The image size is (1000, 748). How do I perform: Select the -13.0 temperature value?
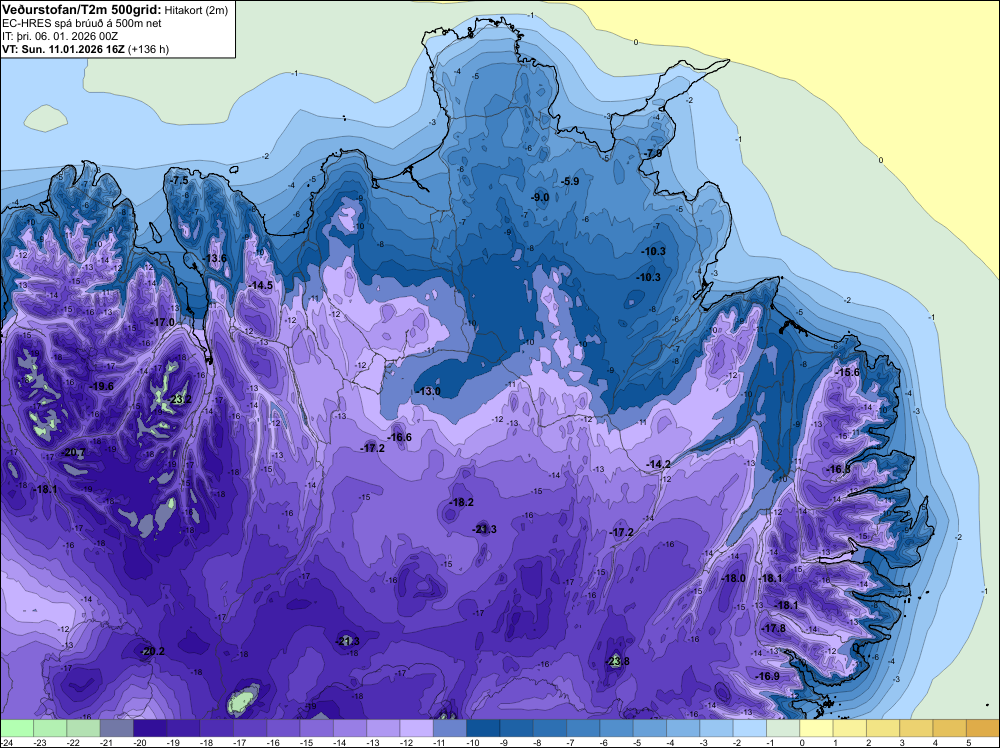pyautogui.click(x=428, y=392)
